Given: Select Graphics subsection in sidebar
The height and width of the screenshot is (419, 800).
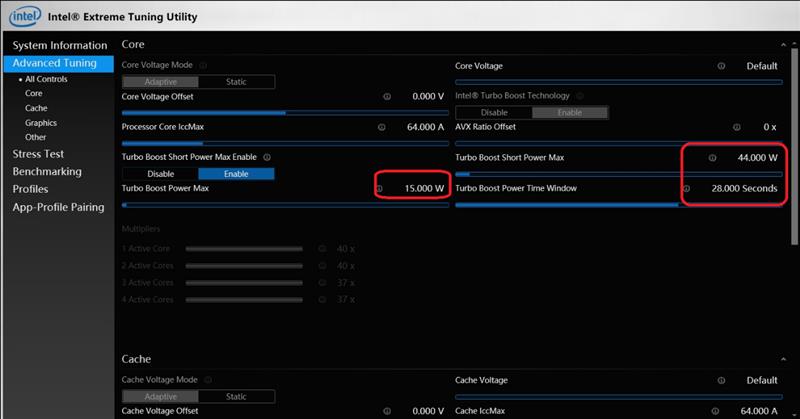Looking at the screenshot, I should point(41,123).
